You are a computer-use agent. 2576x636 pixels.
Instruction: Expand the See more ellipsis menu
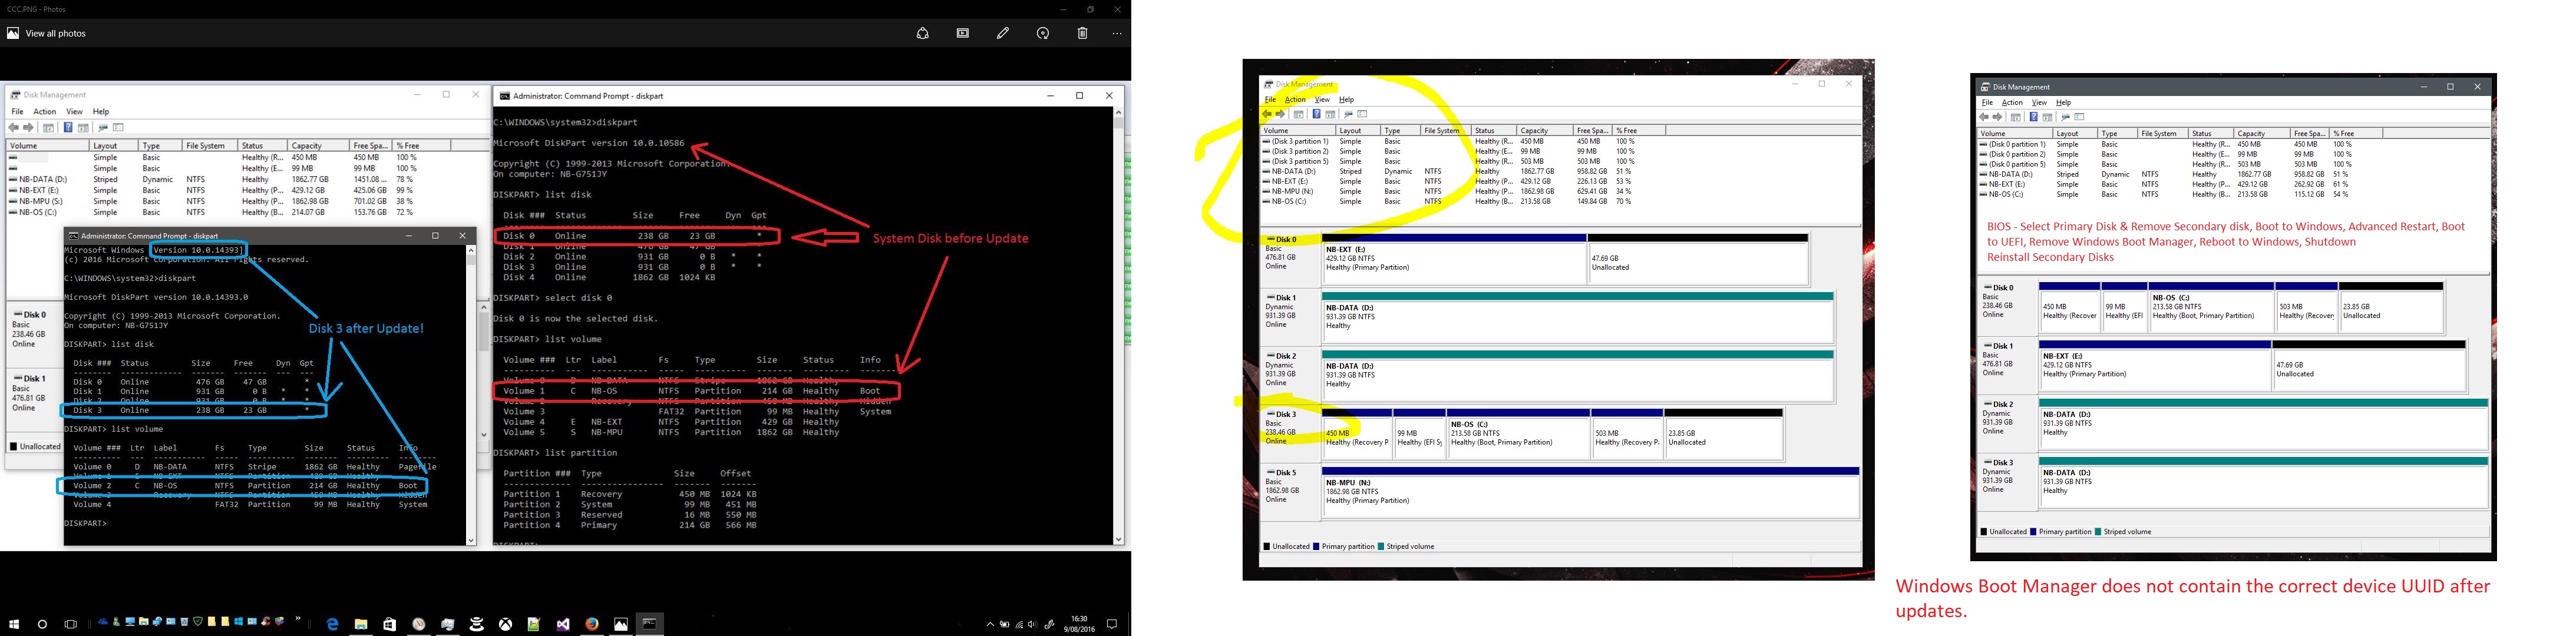[1117, 33]
